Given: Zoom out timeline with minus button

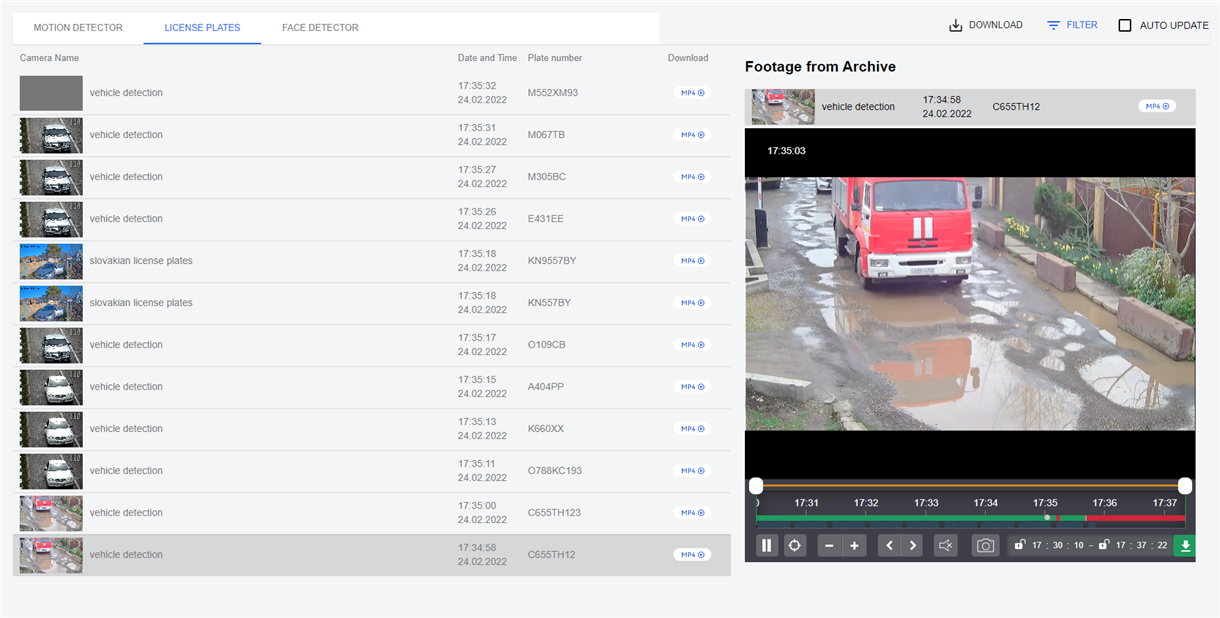Looking at the screenshot, I should point(830,546).
